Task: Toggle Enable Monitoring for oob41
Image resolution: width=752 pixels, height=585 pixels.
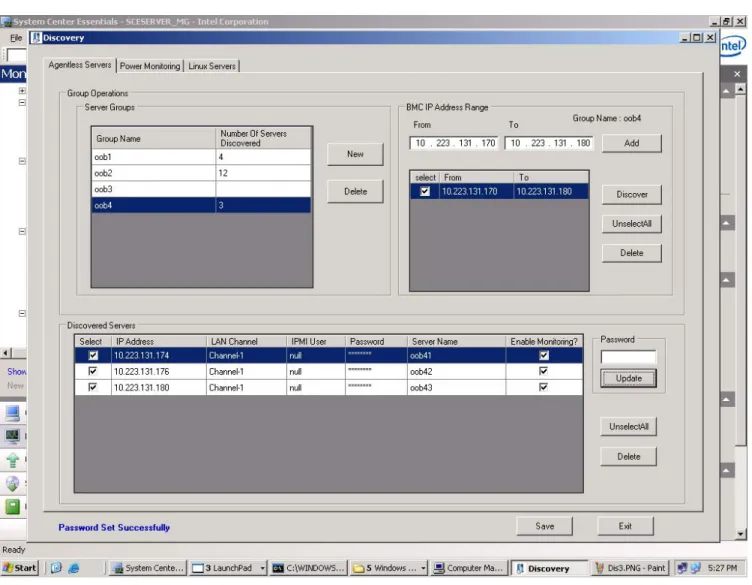Action: point(544,355)
